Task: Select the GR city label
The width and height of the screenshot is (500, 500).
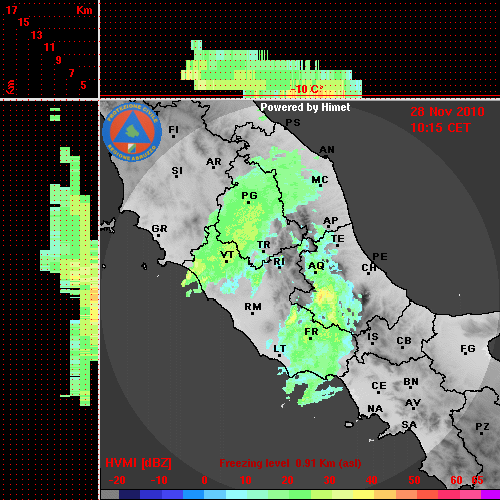Action: tap(159, 229)
